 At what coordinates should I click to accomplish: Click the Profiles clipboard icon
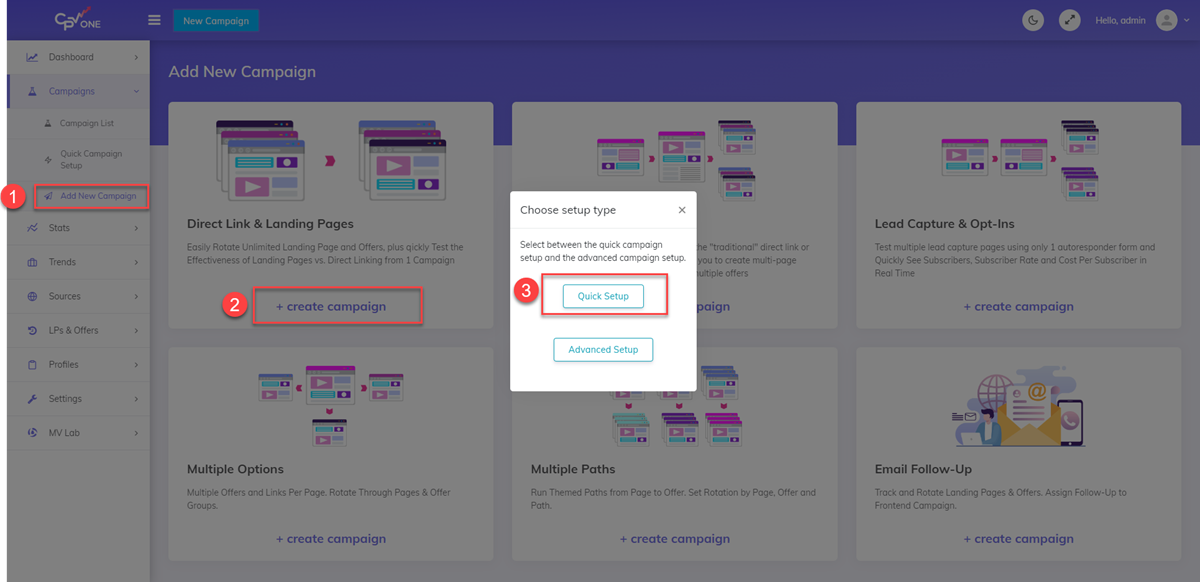tap(32, 364)
